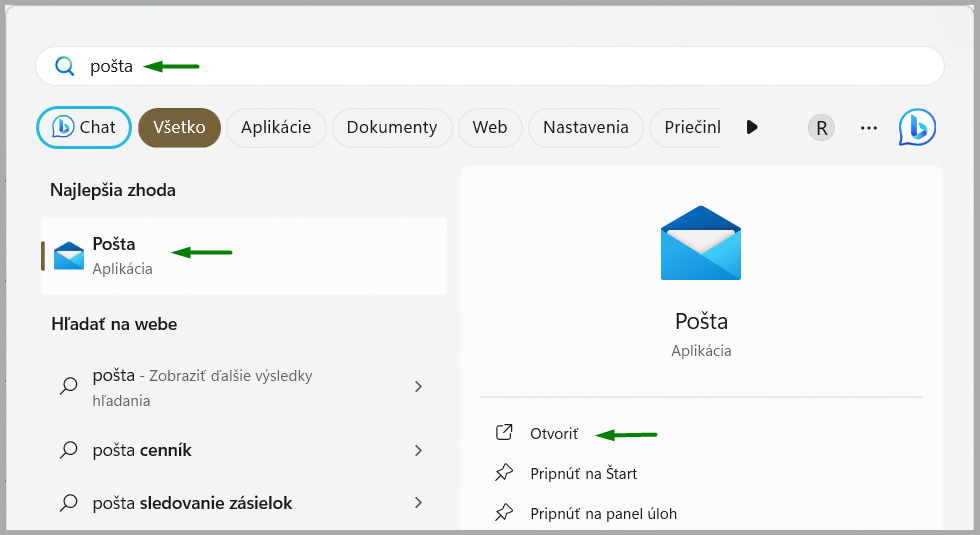Click the R user account avatar
The height and width of the screenshot is (535, 980).
pos(821,128)
